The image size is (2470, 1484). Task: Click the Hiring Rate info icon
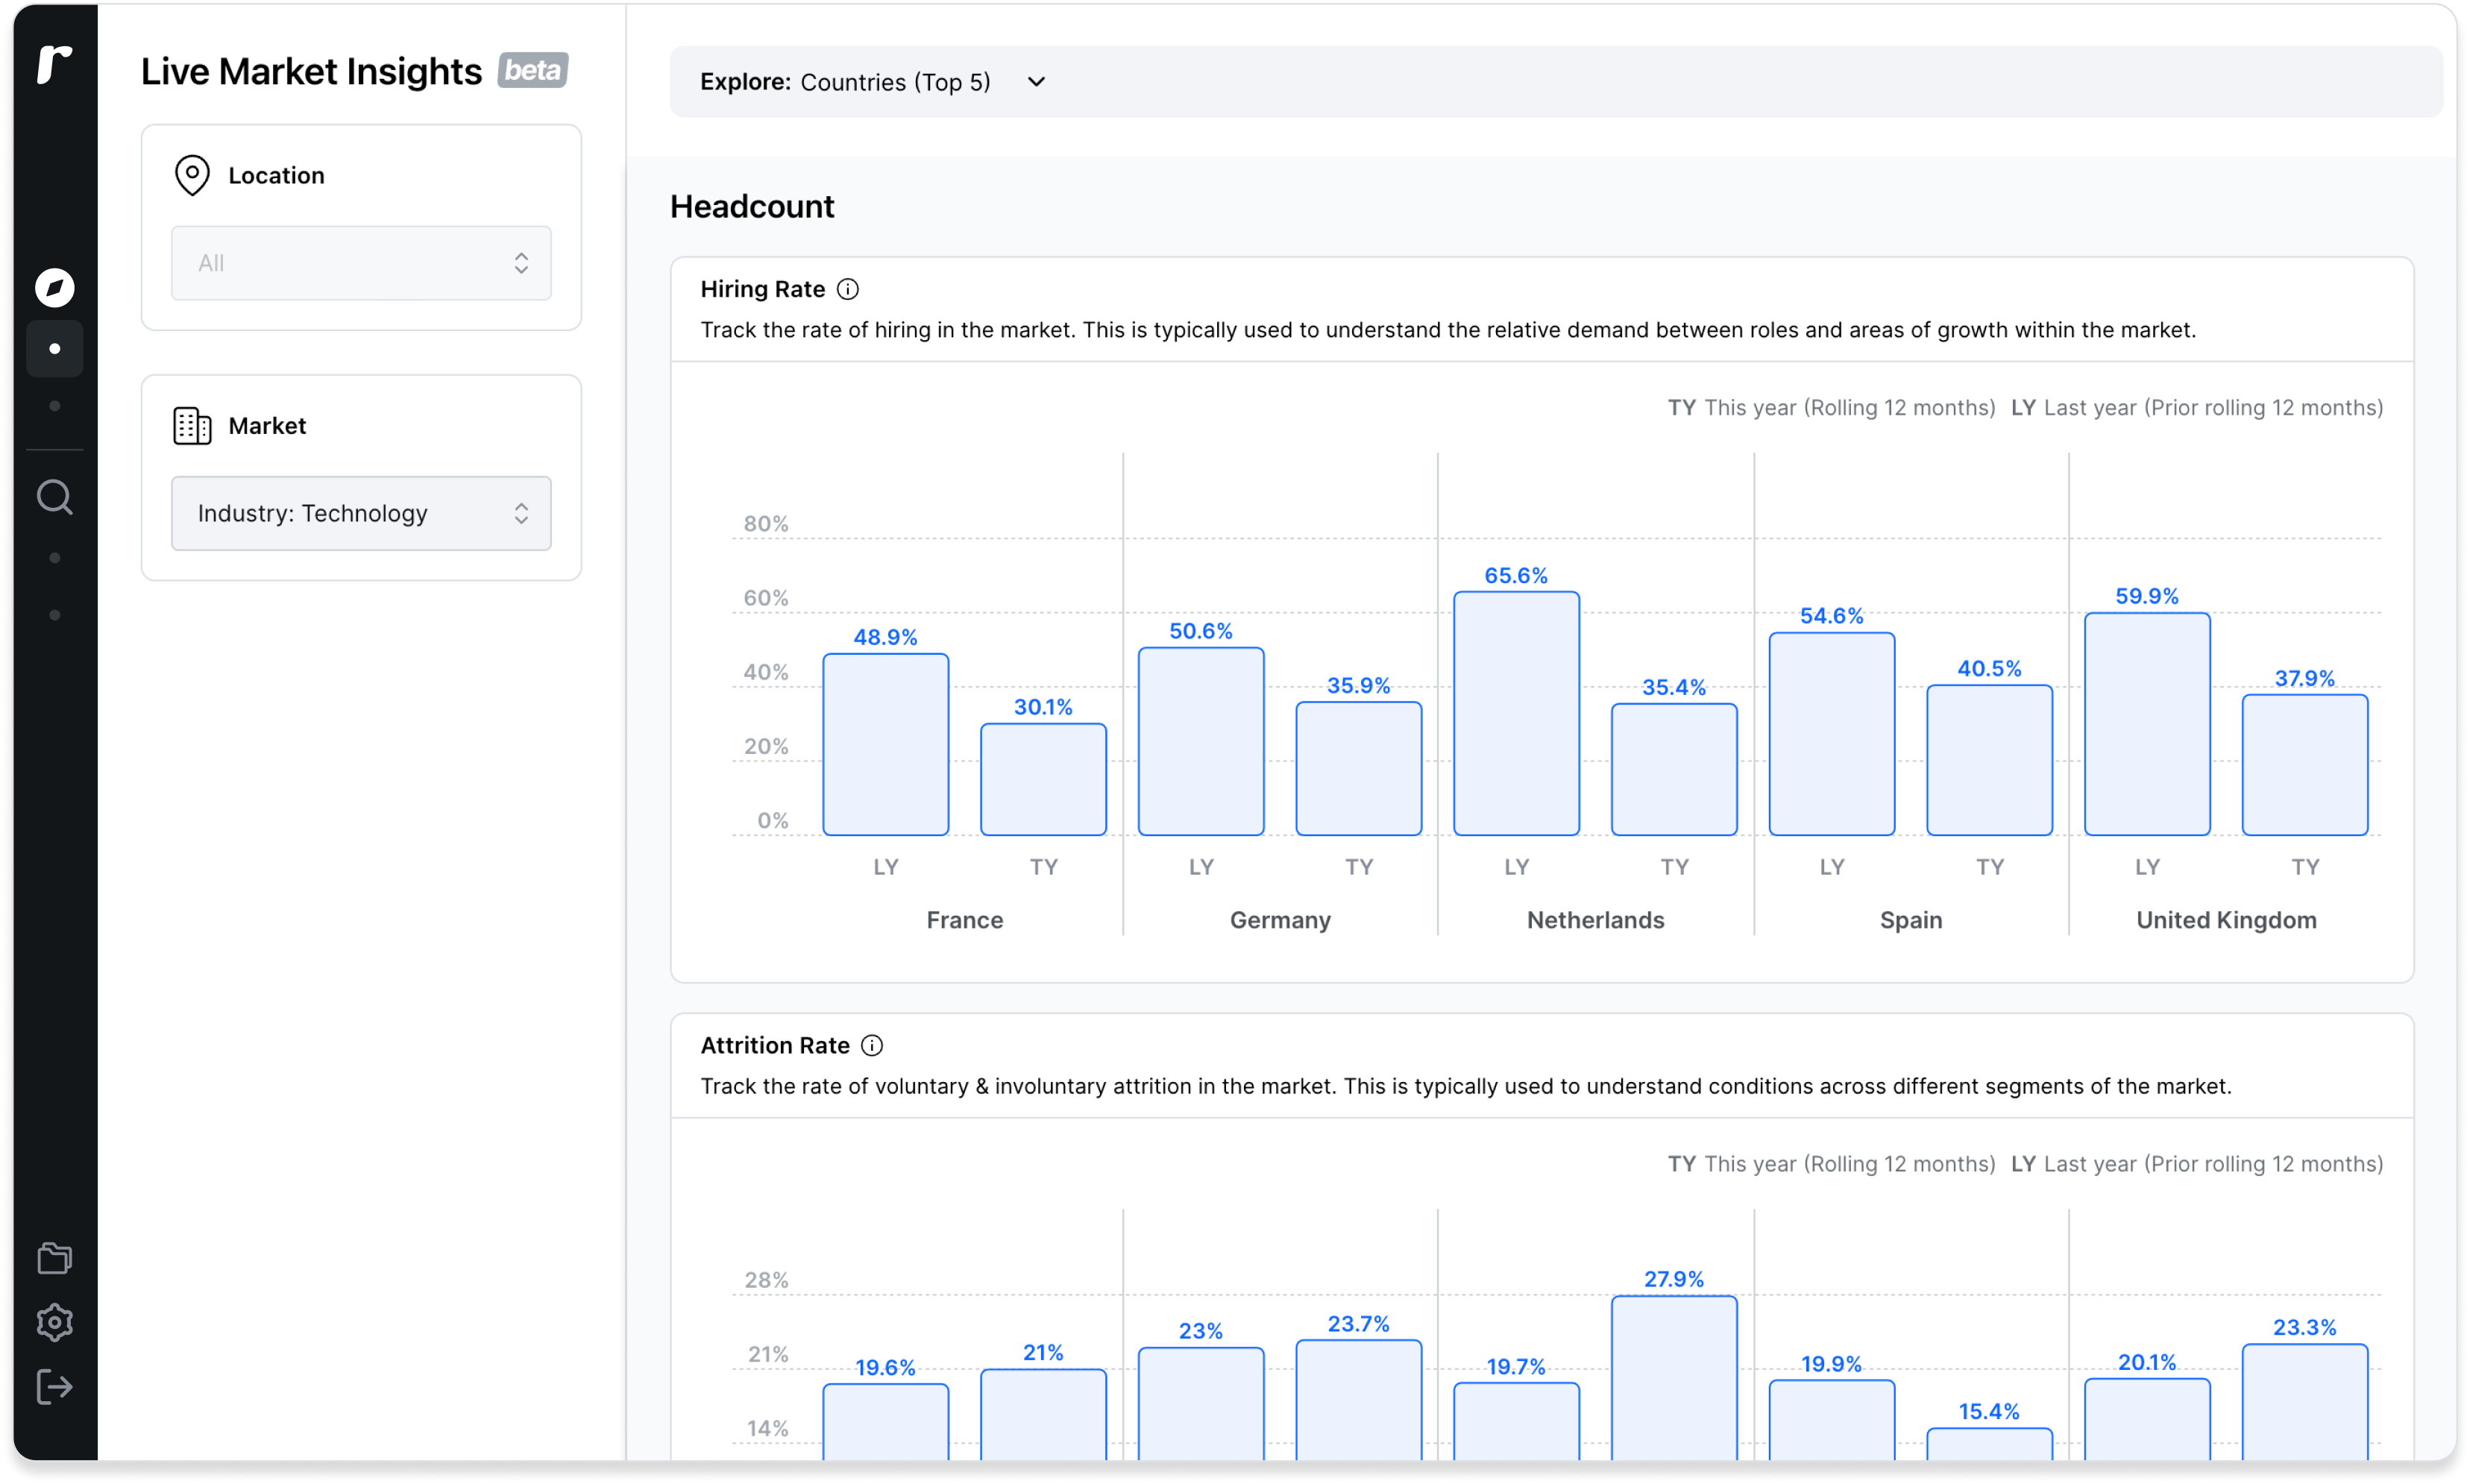[848, 289]
